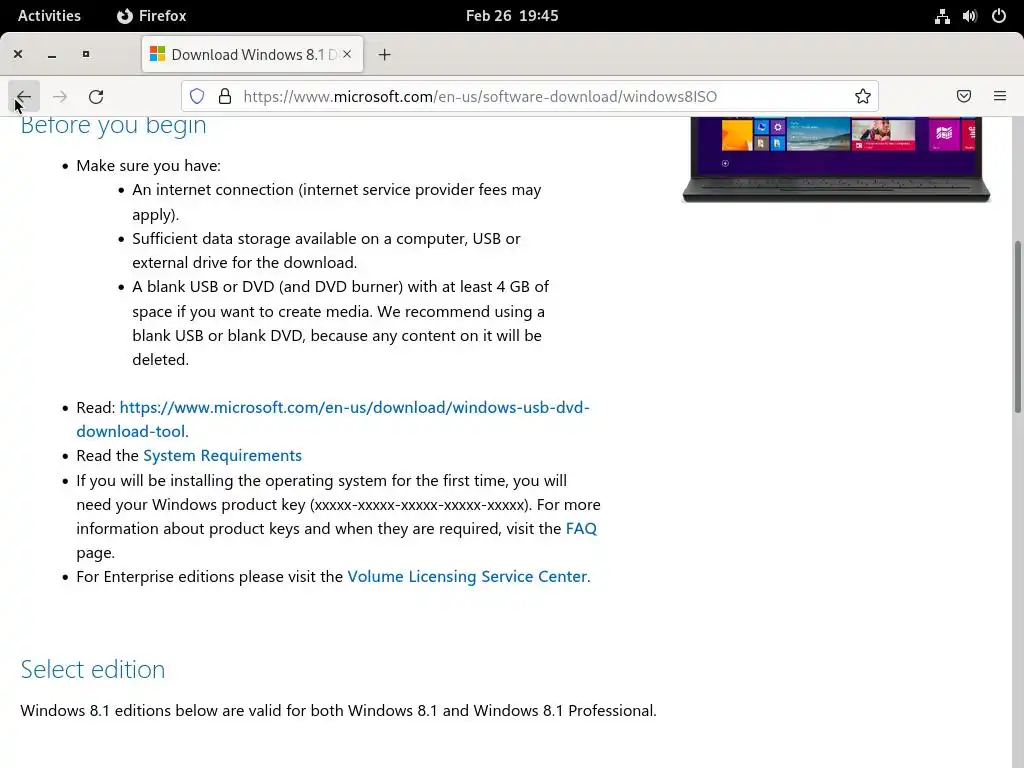Image resolution: width=1024 pixels, height=768 pixels.
Task: Click the 'A blank USB or DVD' bullet
Action: (340, 323)
